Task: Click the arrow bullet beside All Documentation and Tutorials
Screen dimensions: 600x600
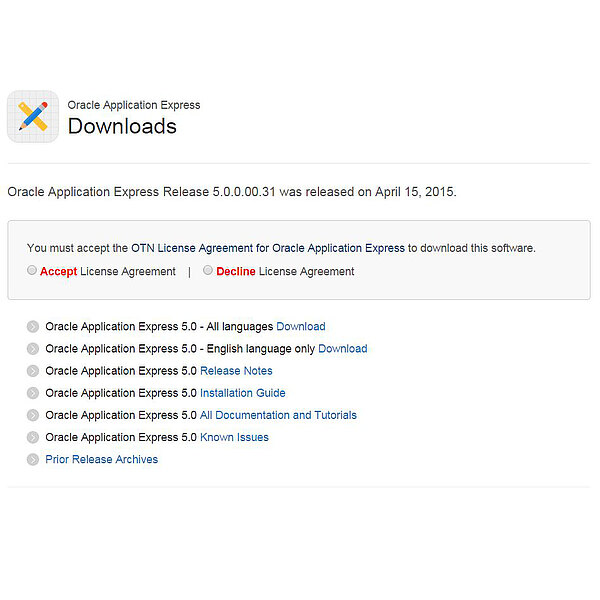Action: point(33,415)
